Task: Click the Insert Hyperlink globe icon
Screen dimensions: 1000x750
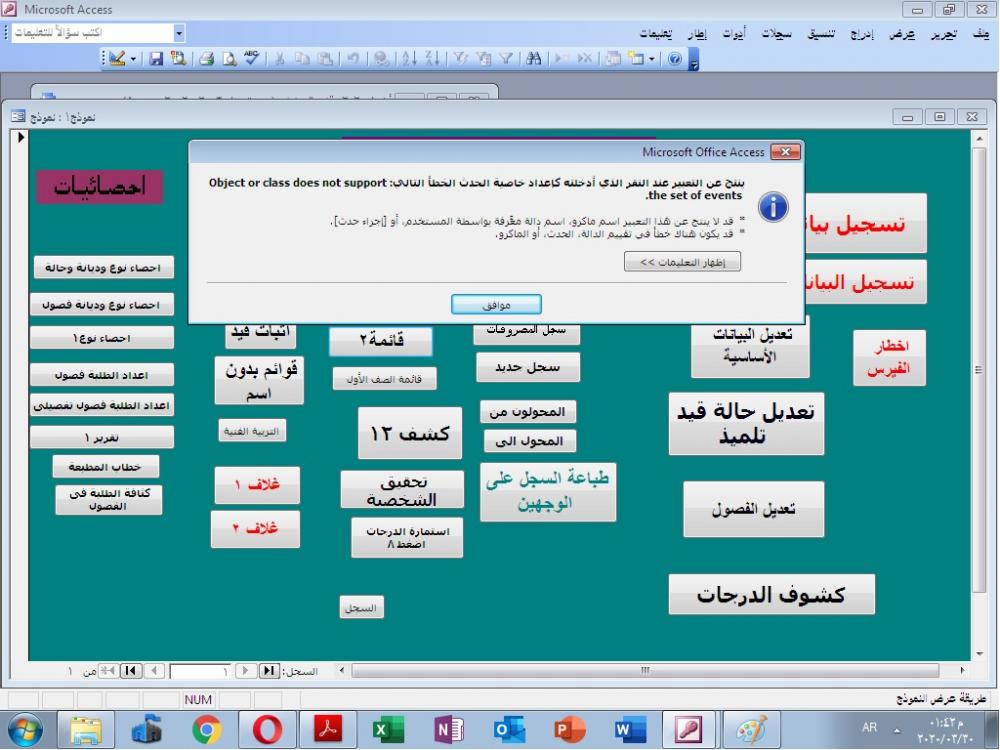Action: click(381, 59)
